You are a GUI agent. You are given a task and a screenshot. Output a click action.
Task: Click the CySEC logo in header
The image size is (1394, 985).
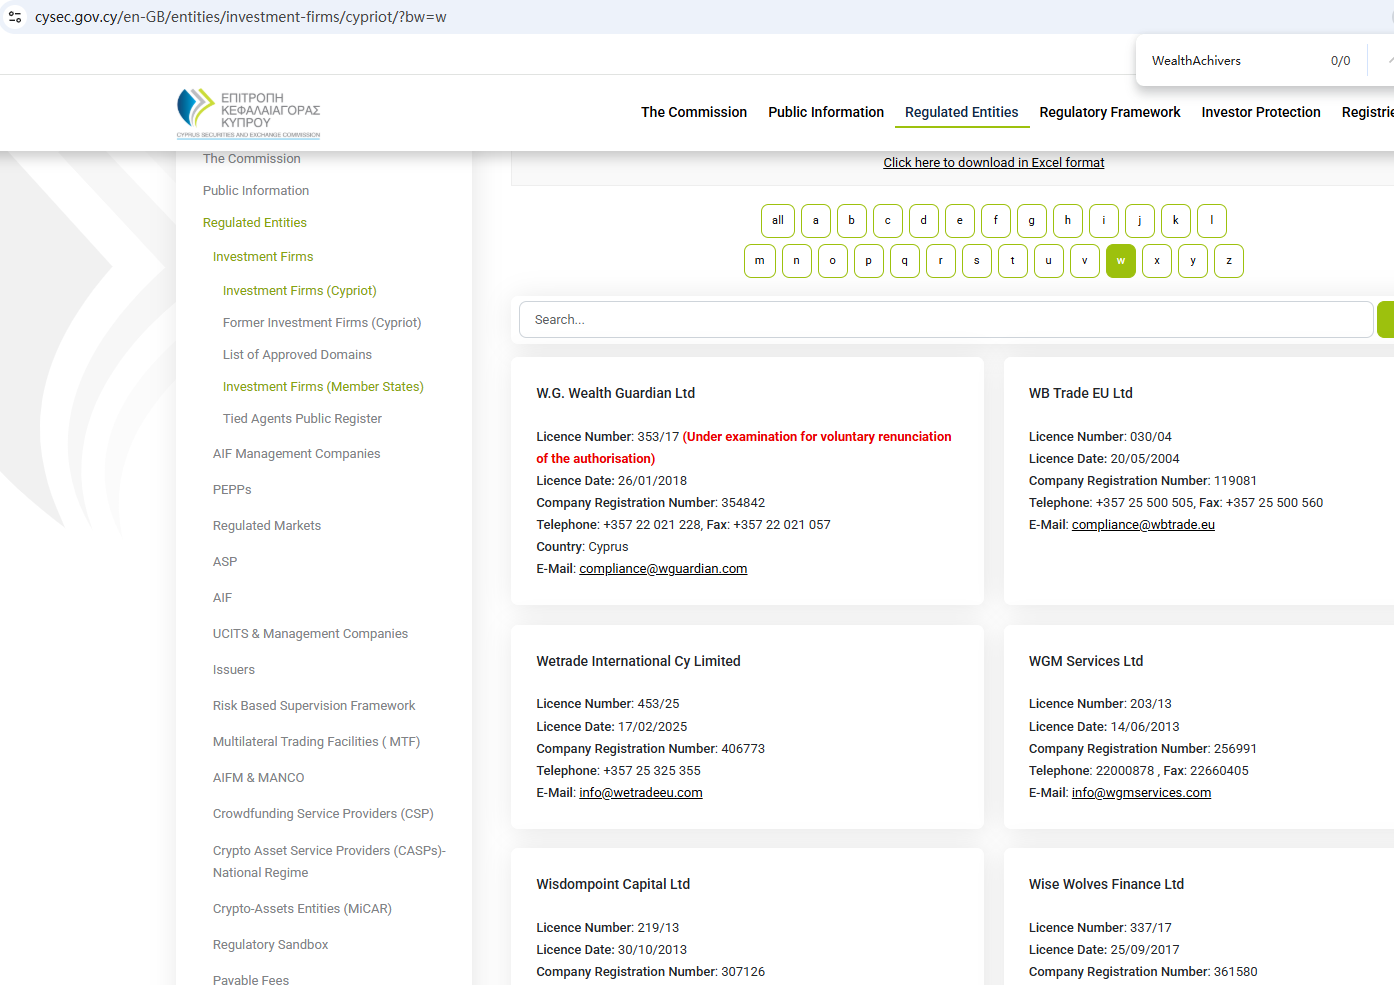(x=248, y=112)
